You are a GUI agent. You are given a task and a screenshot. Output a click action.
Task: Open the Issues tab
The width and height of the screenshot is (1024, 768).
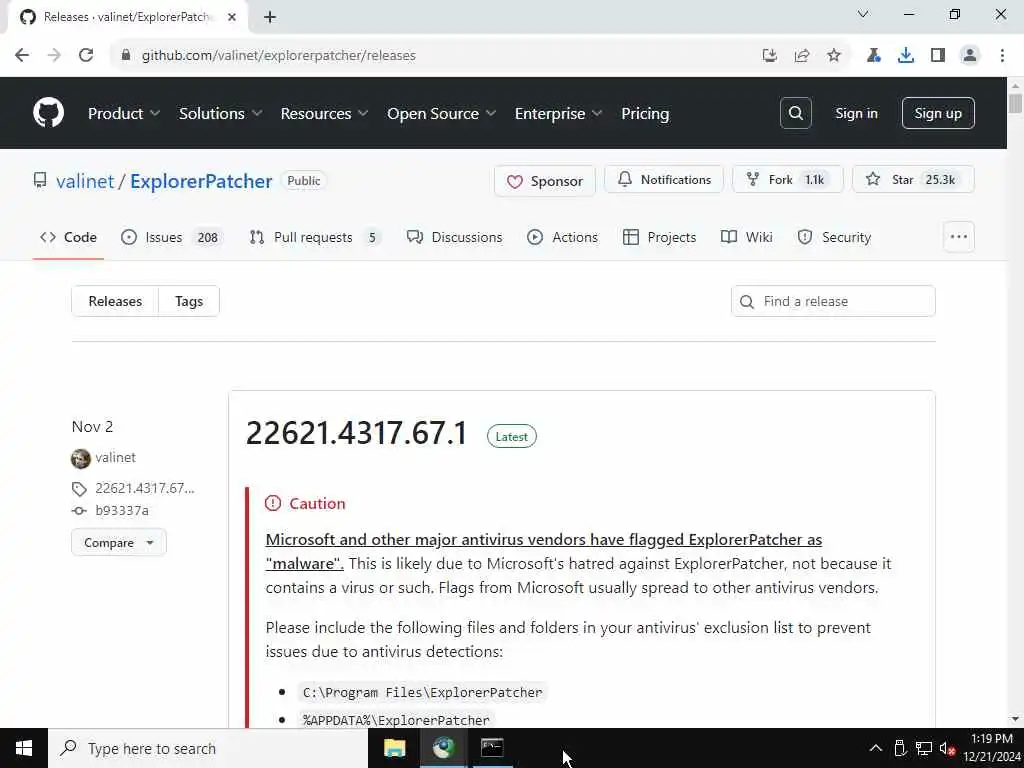[172, 236]
